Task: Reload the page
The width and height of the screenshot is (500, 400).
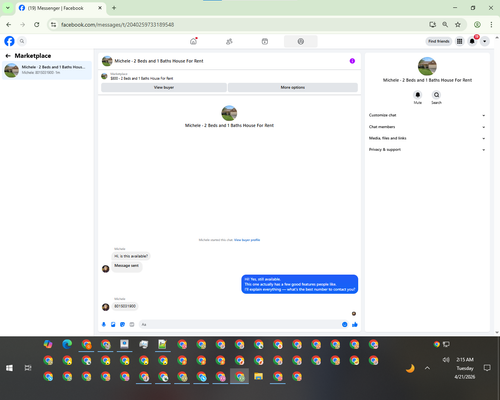Action: [37, 24]
